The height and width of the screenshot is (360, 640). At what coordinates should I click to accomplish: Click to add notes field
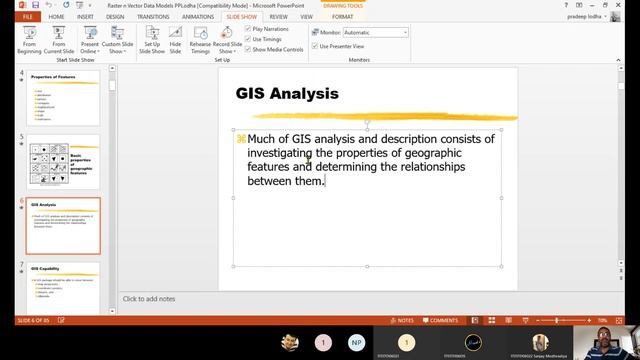click(x=149, y=299)
